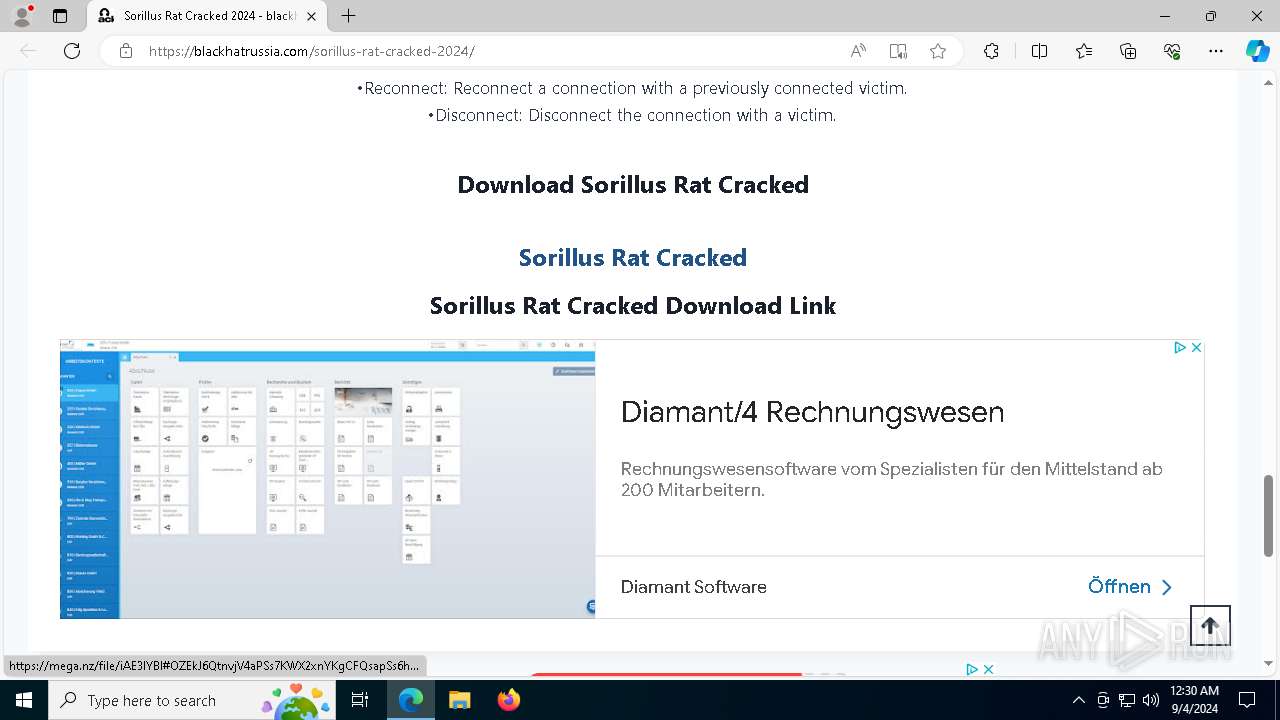
Task: Click the scrollbar down arrow
Action: pos(1268,663)
